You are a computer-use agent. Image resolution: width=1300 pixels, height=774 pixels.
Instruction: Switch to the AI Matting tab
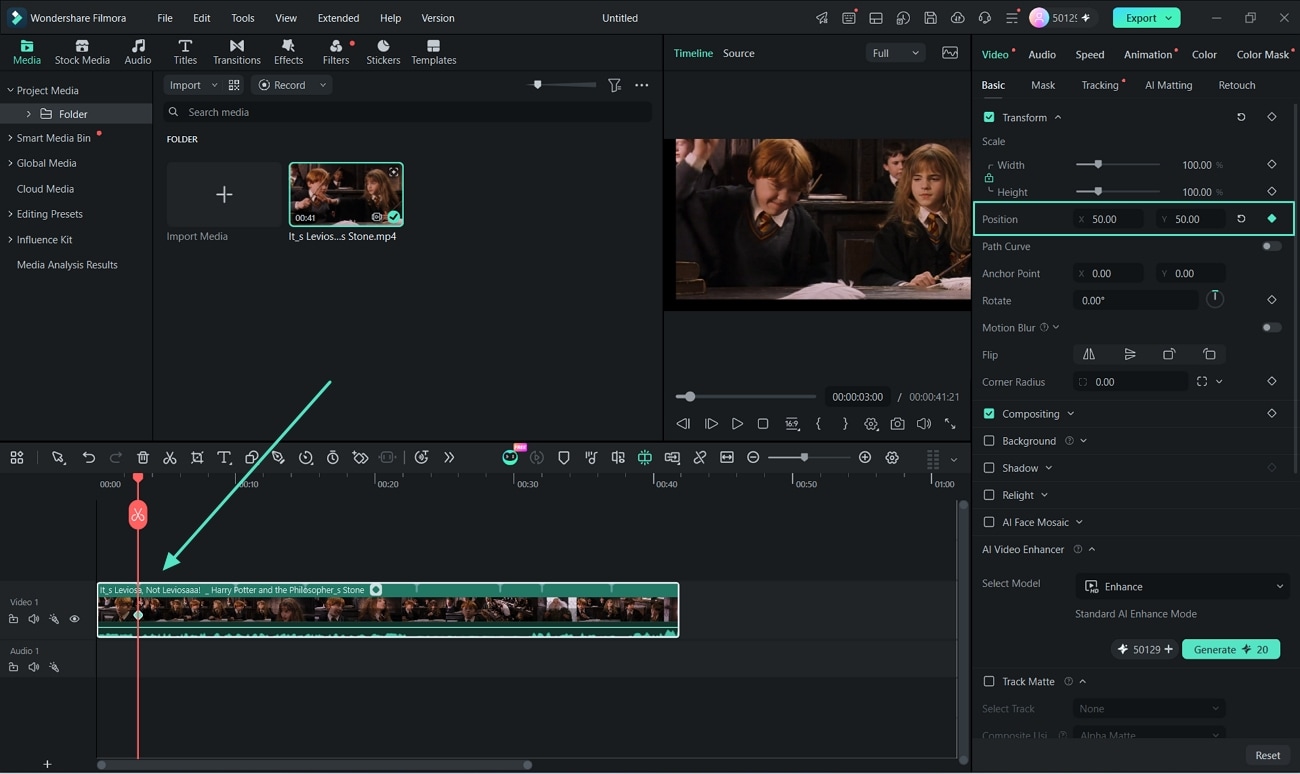1168,85
